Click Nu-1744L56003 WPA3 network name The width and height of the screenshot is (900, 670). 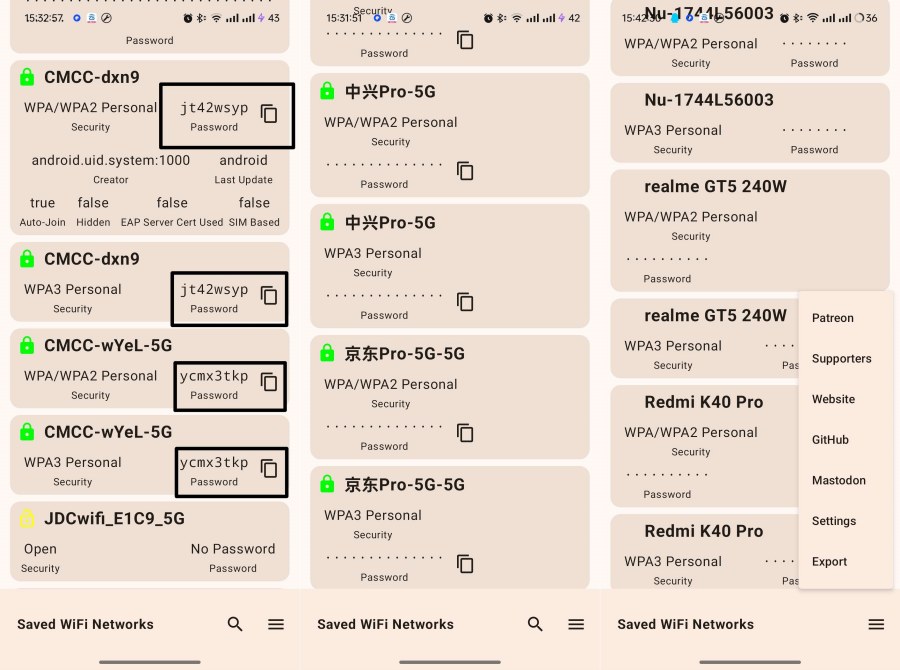(709, 100)
